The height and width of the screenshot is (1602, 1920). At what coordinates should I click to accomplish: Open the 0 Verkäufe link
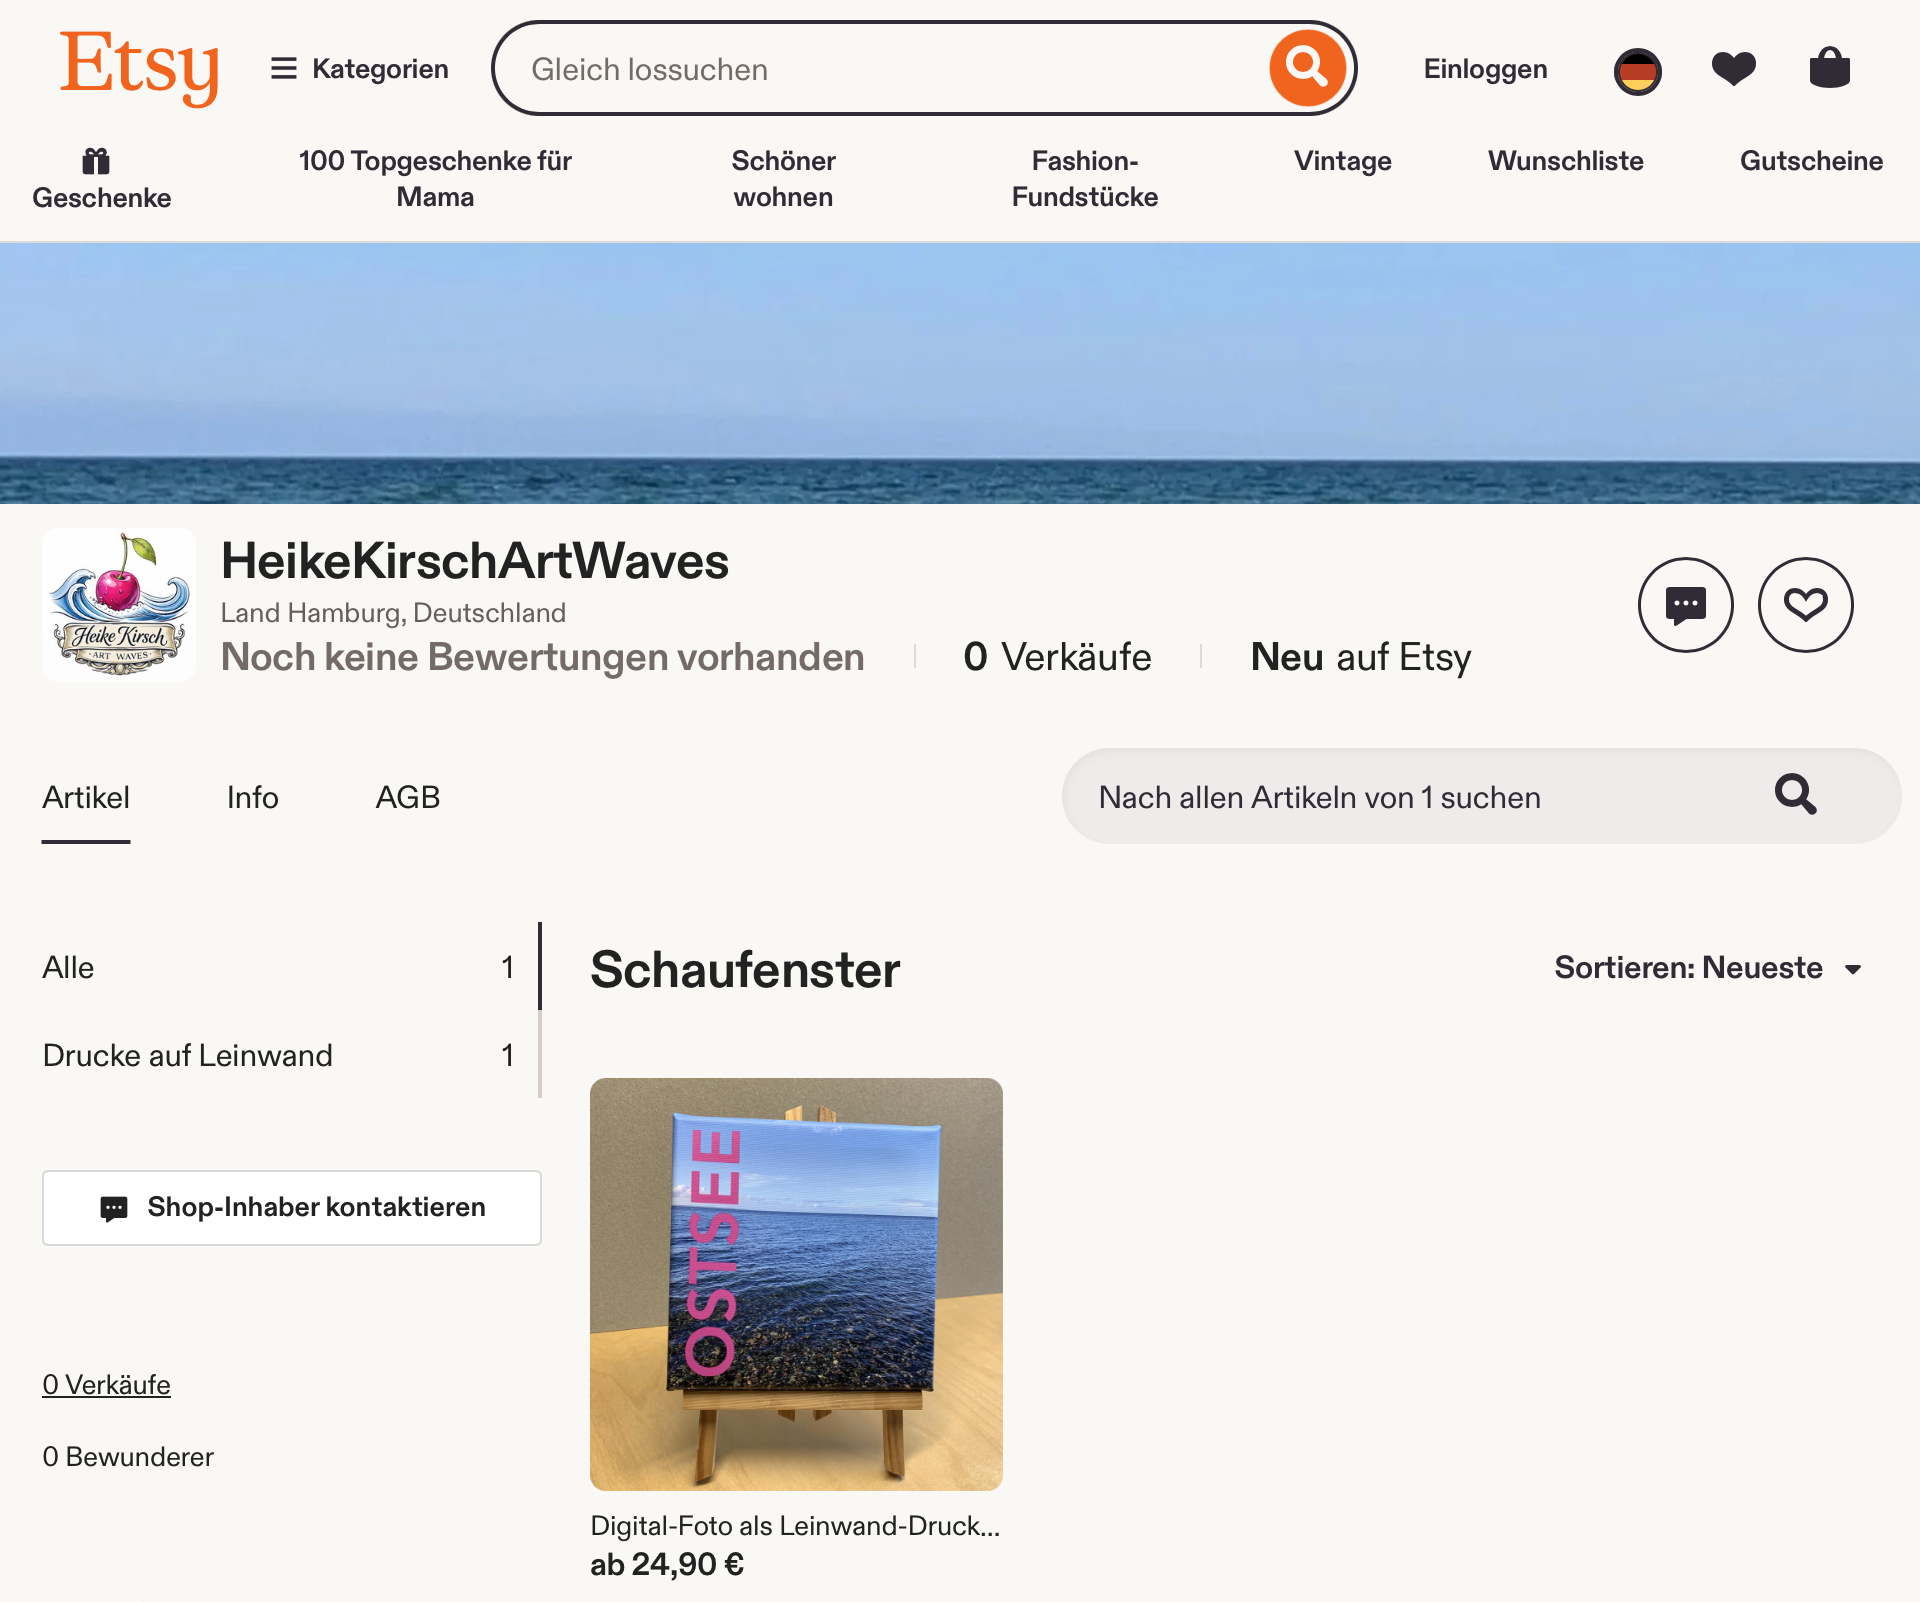click(106, 1385)
